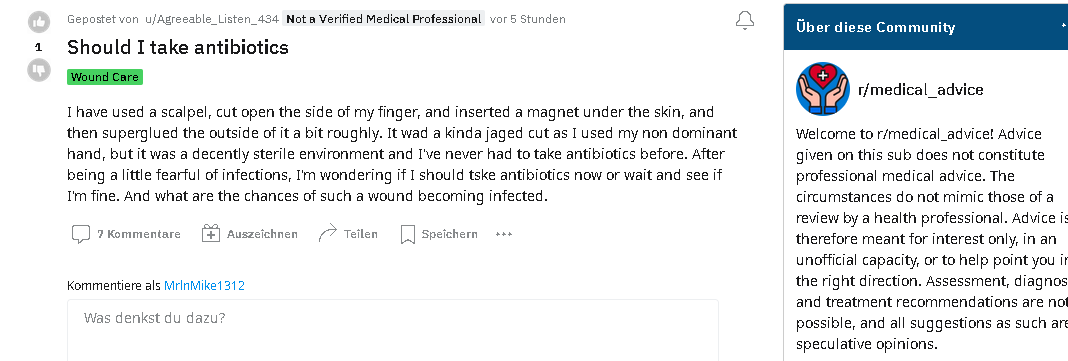Open the r/medical_advice community icon
1068x361 pixels.
(823, 89)
